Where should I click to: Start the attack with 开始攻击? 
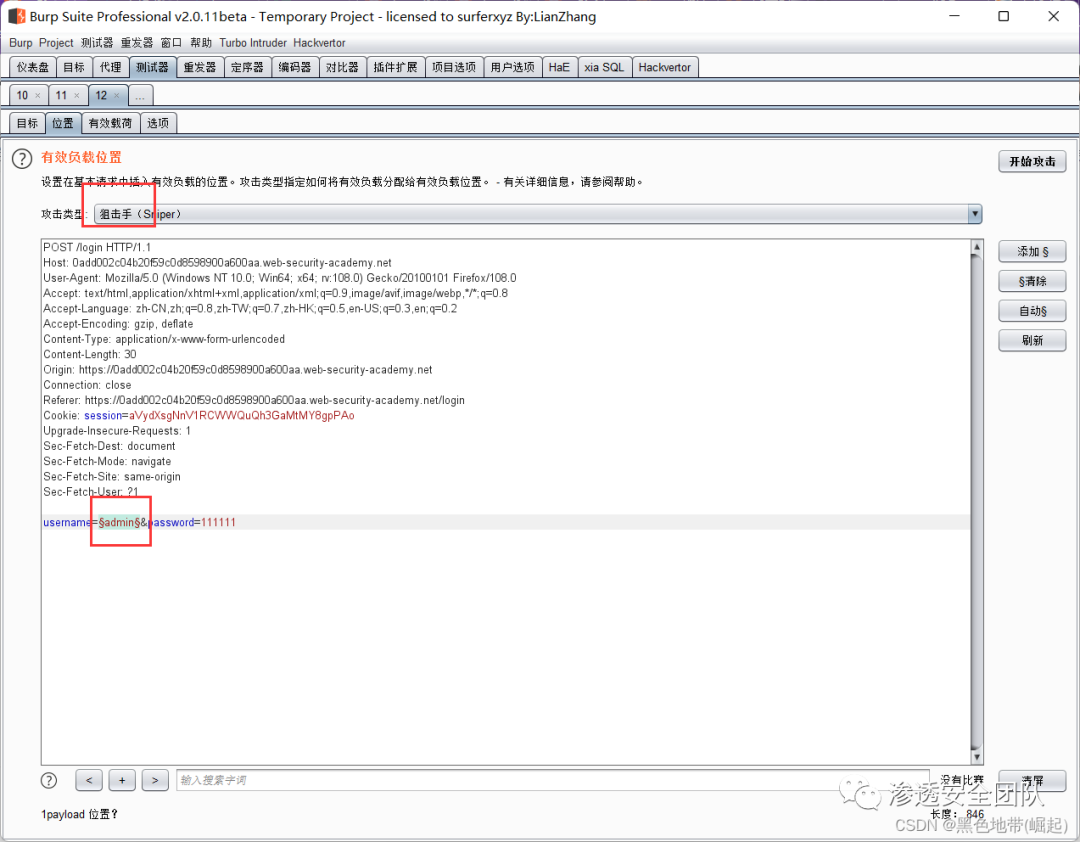[1032, 161]
